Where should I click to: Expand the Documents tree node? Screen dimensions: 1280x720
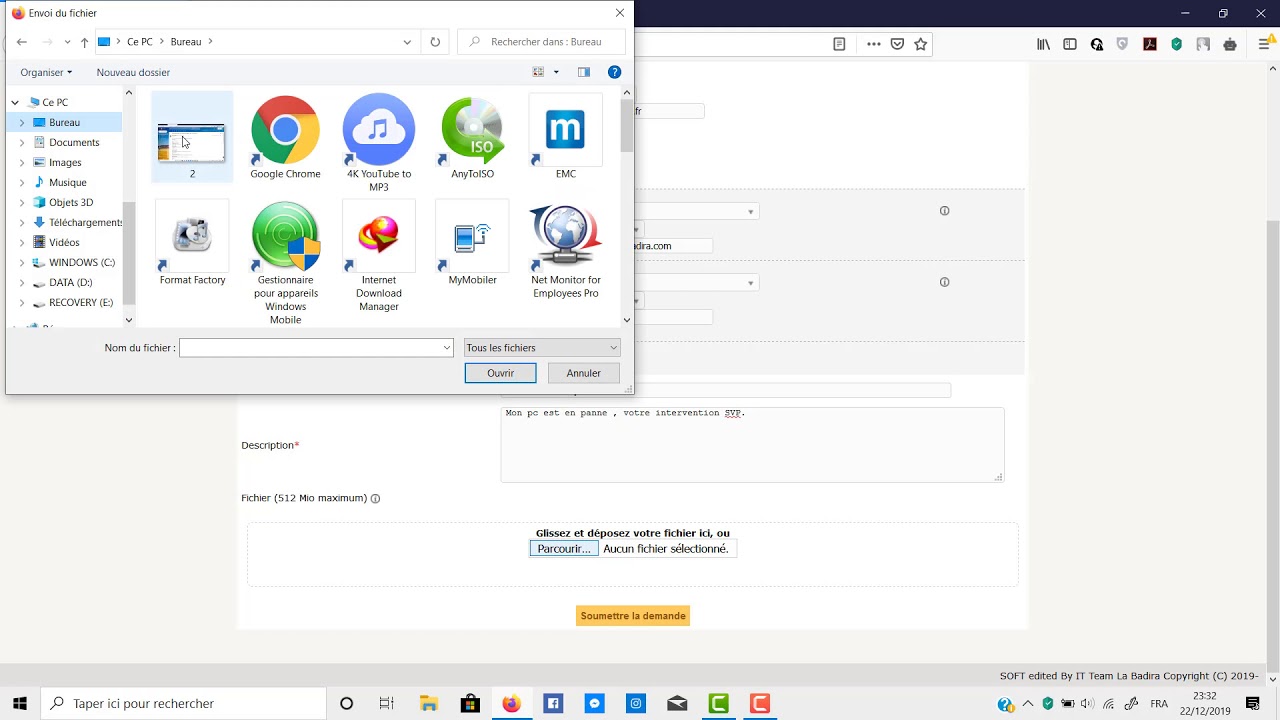click(22, 142)
